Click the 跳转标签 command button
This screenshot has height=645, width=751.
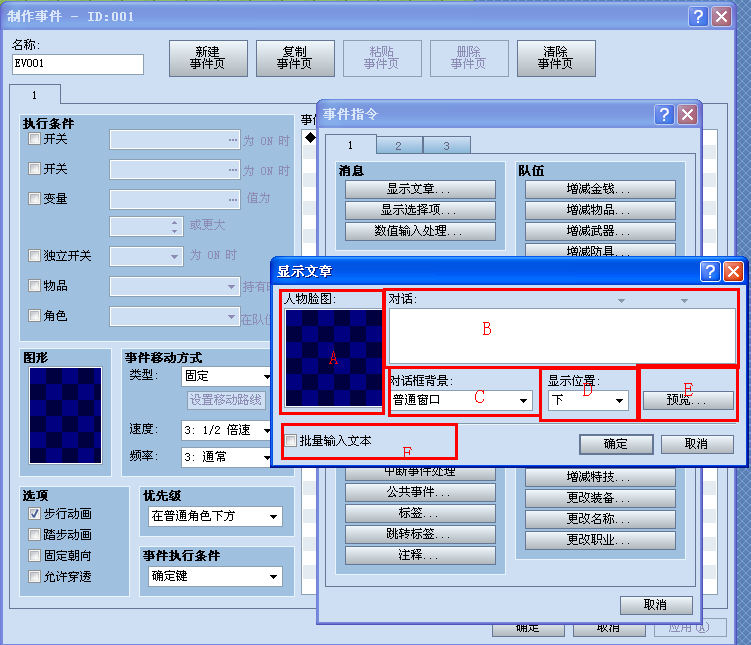[420, 534]
